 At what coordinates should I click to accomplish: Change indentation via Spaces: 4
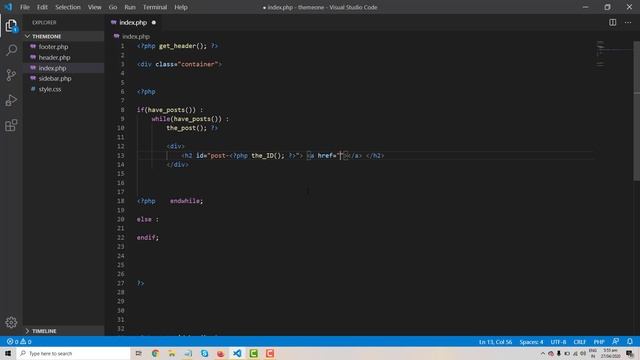click(x=531, y=342)
